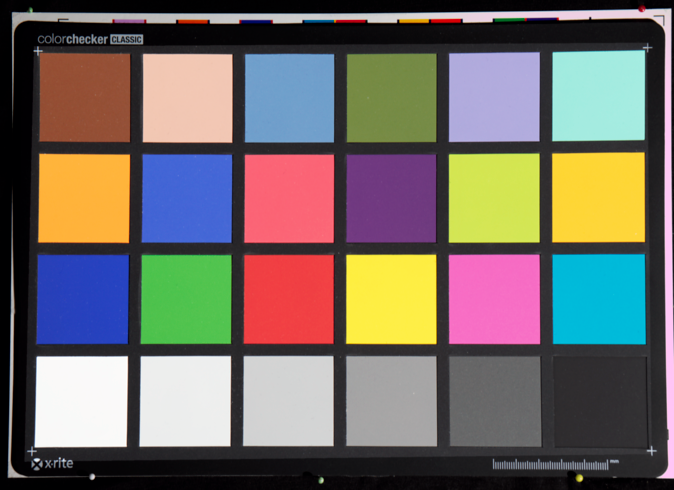Select the lime yellow-green patch
Viewport: 674px width, 490px height.
494,198
